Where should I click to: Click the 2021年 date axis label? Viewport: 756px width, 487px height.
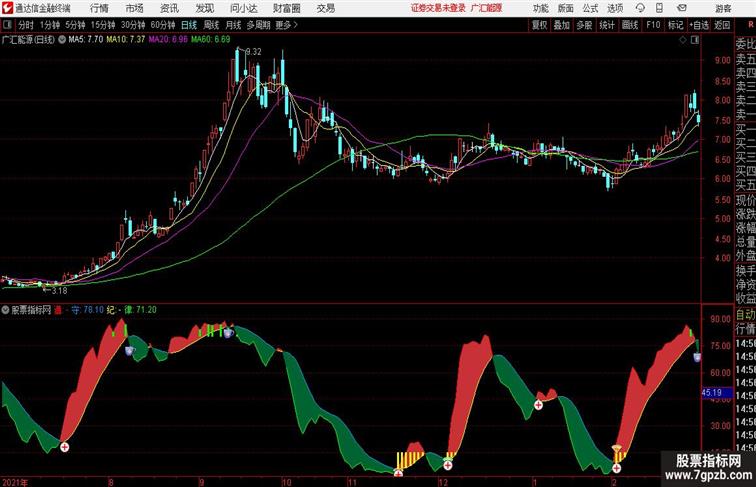tap(15, 482)
